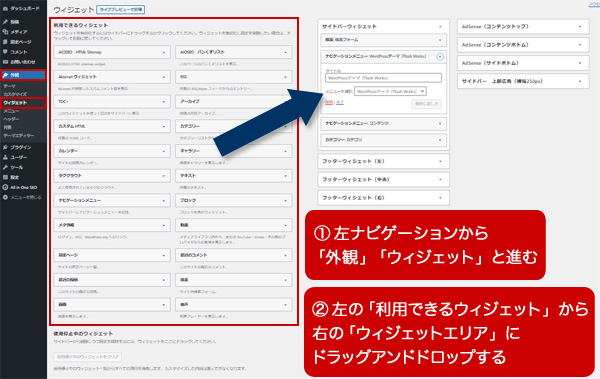This screenshot has height=379, width=600.
Task: Click the All in One SEO icon
Action: 5,187
